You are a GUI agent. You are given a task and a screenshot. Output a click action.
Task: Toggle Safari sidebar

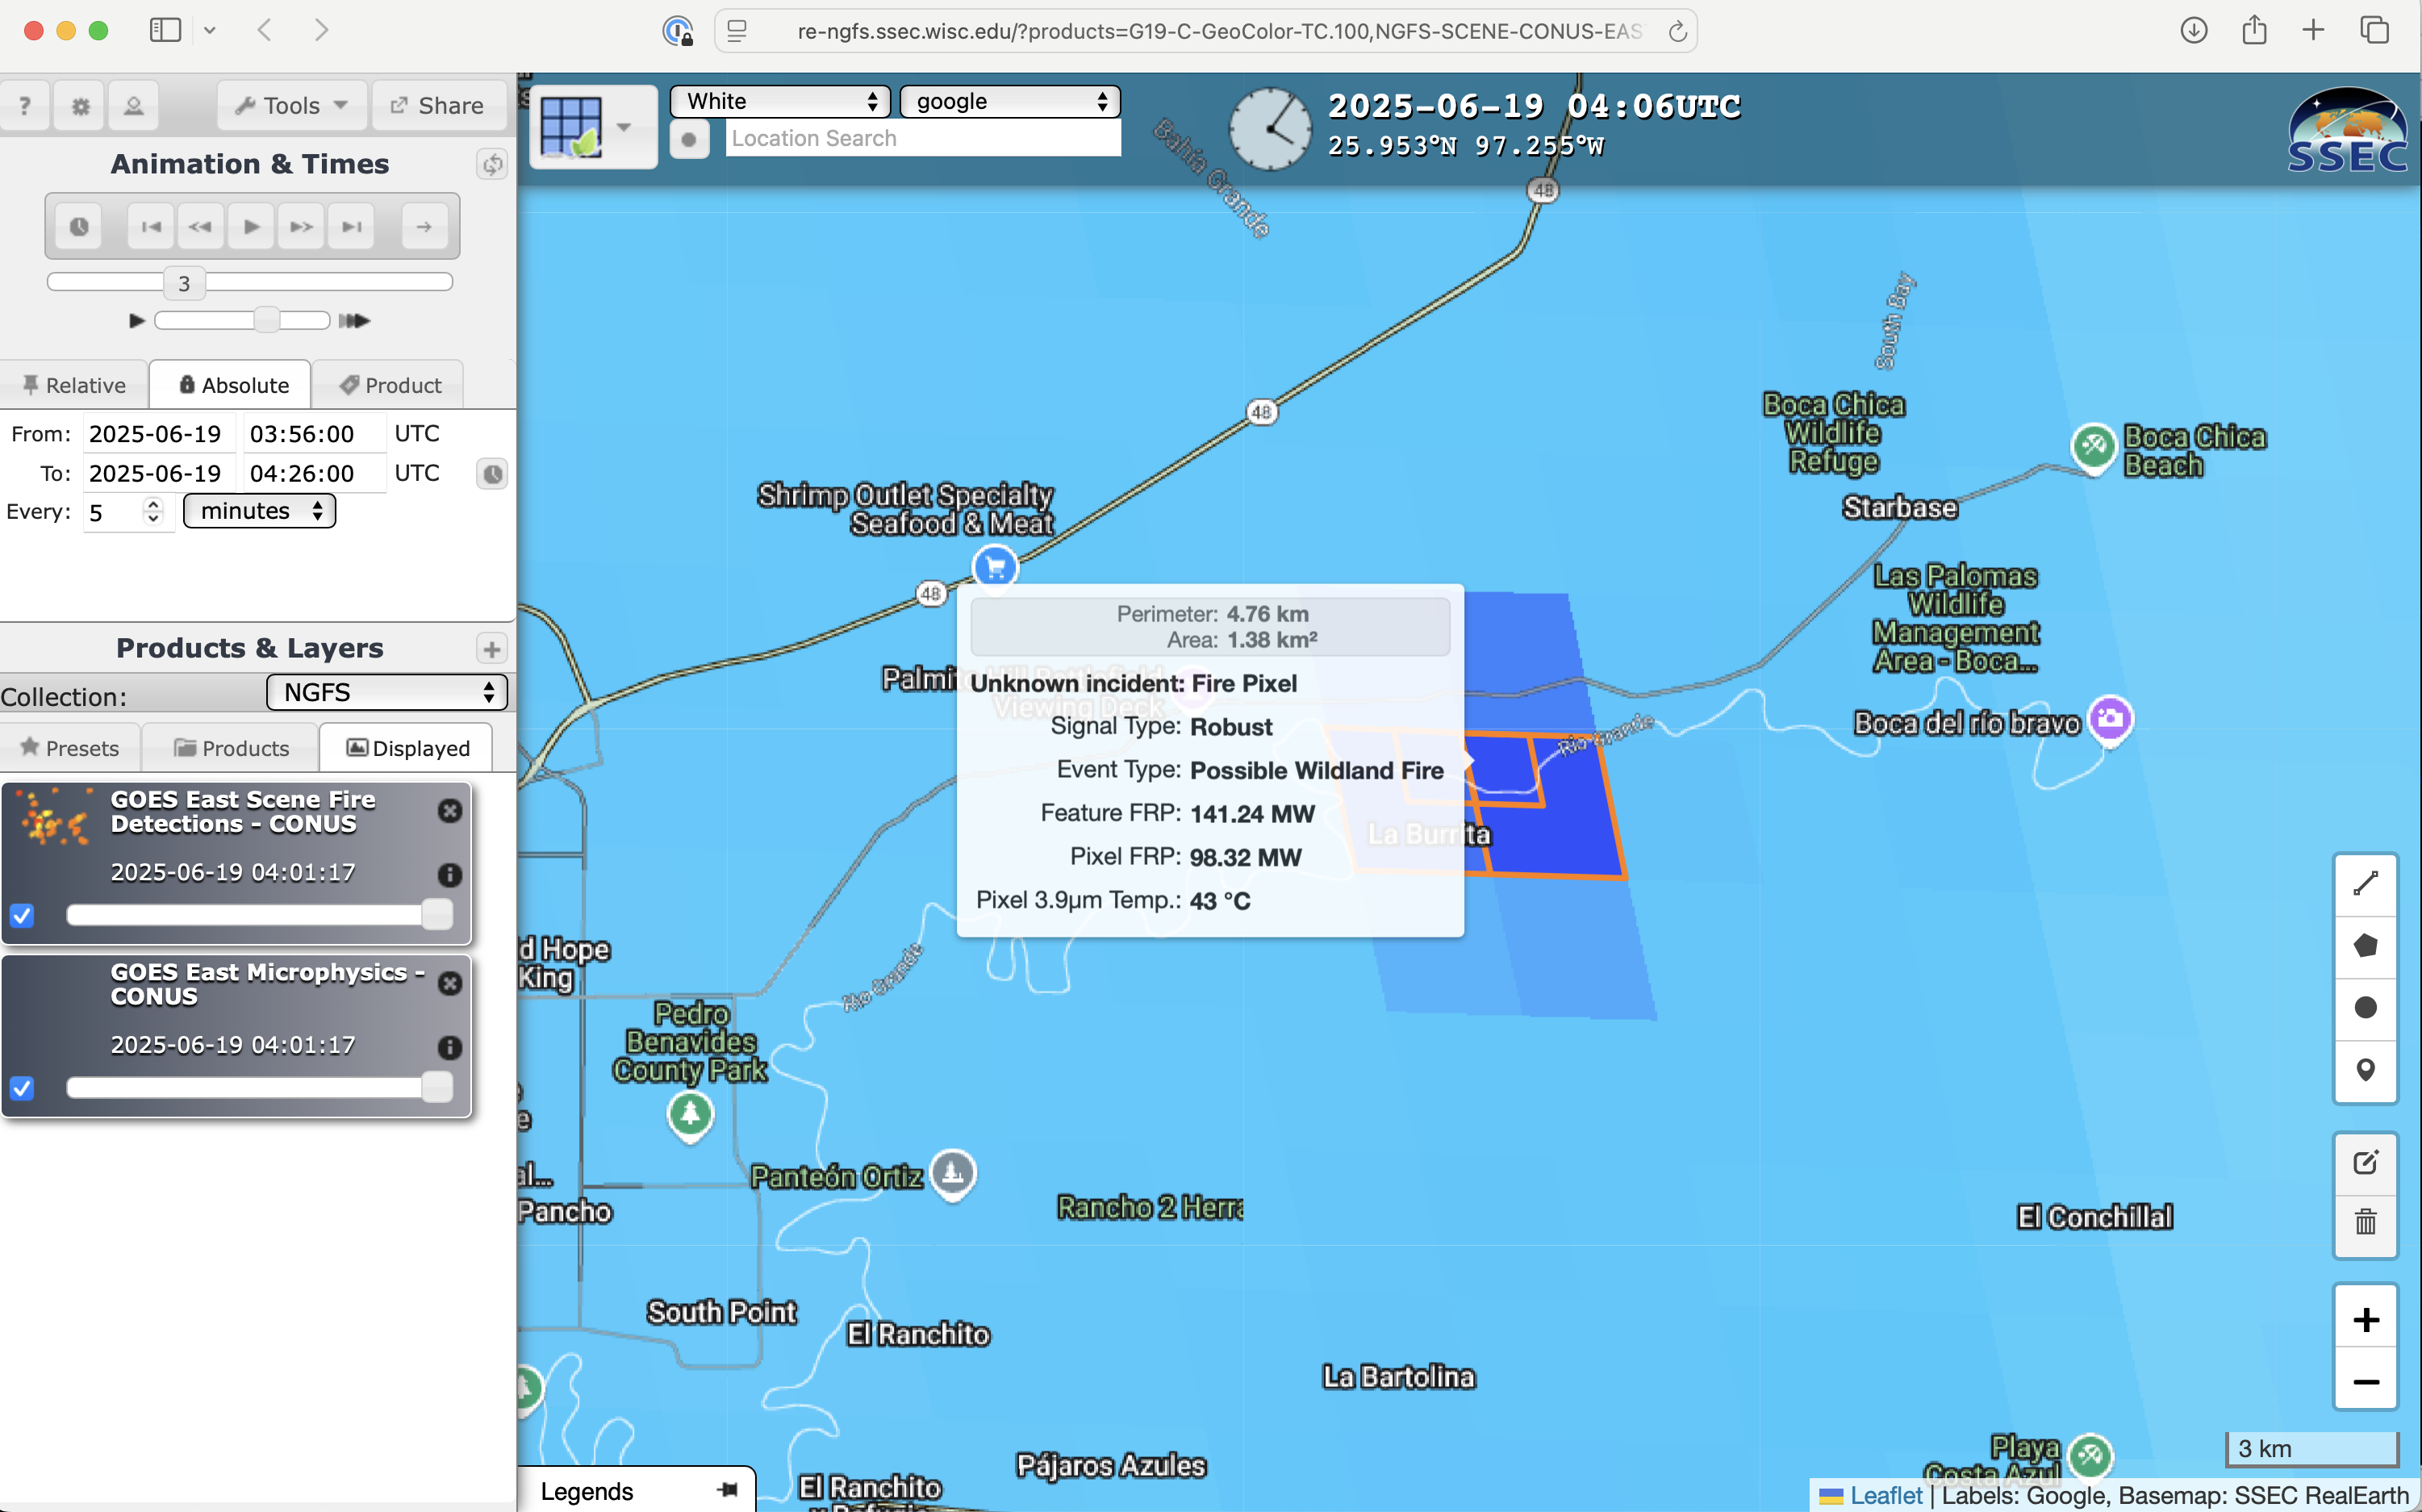tap(165, 30)
